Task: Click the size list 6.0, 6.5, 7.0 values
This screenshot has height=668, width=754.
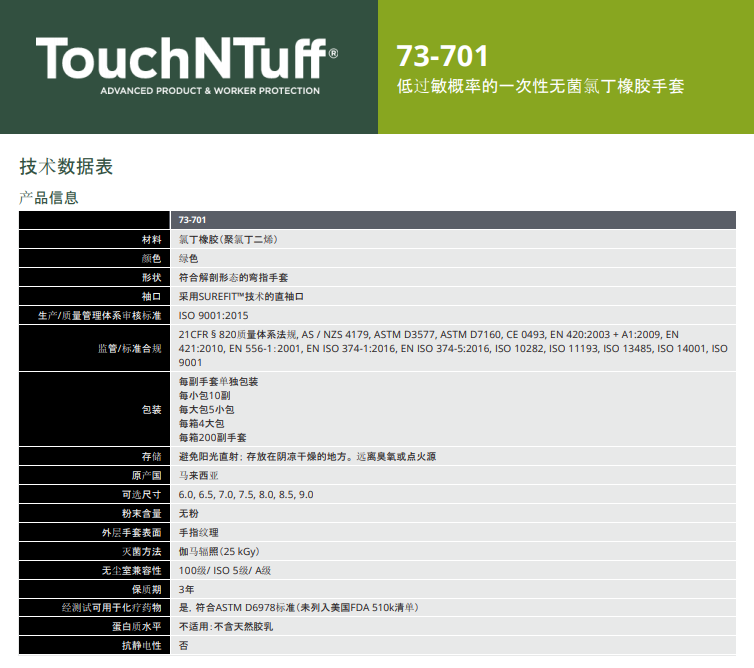Action: tap(246, 494)
